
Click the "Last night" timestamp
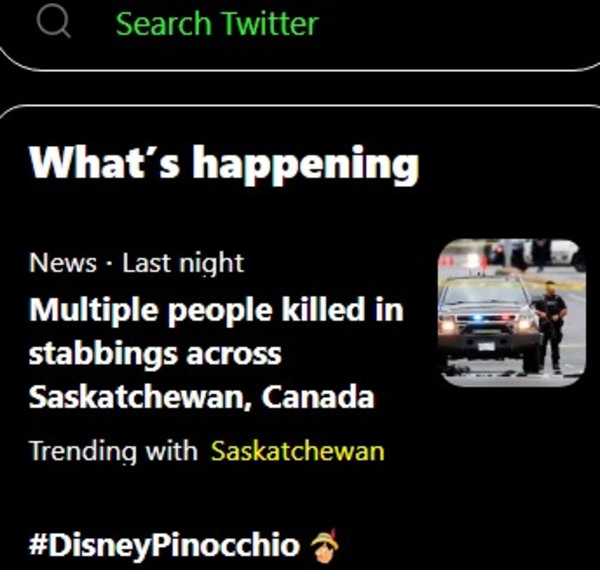pyautogui.click(x=183, y=264)
